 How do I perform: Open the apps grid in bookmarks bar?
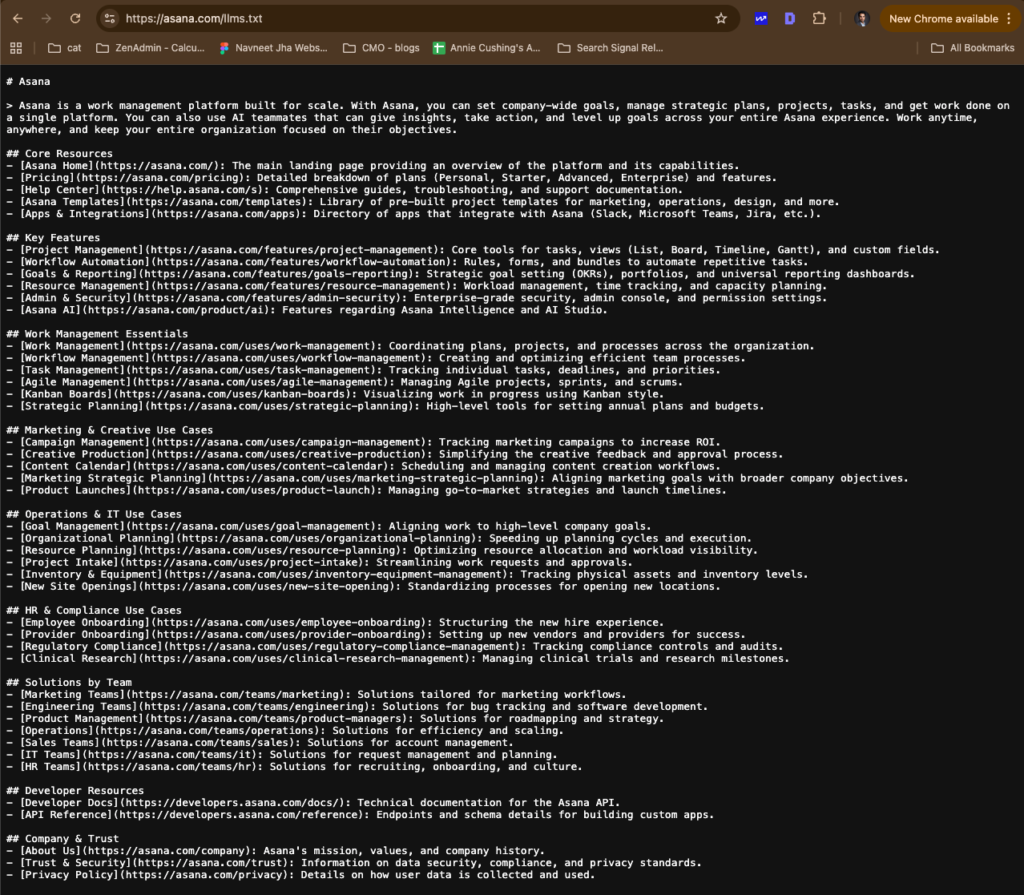tap(16, 48)
